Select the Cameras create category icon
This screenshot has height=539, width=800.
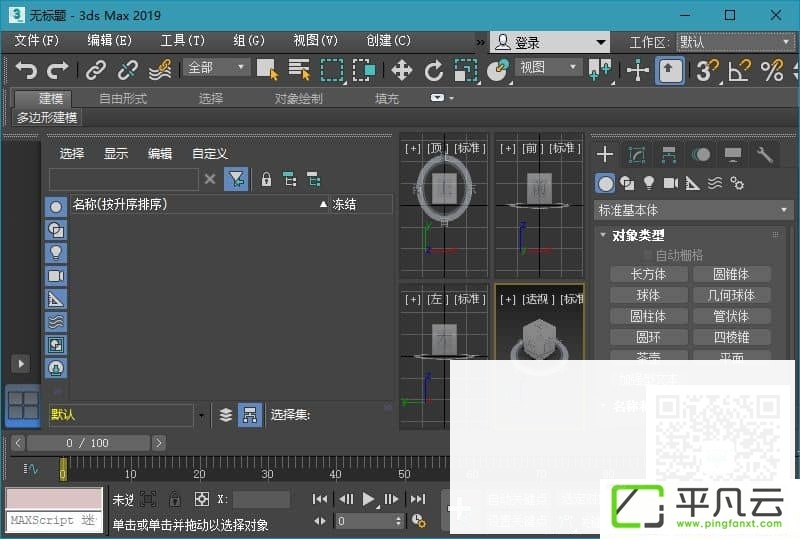click(x=670, y=183)
